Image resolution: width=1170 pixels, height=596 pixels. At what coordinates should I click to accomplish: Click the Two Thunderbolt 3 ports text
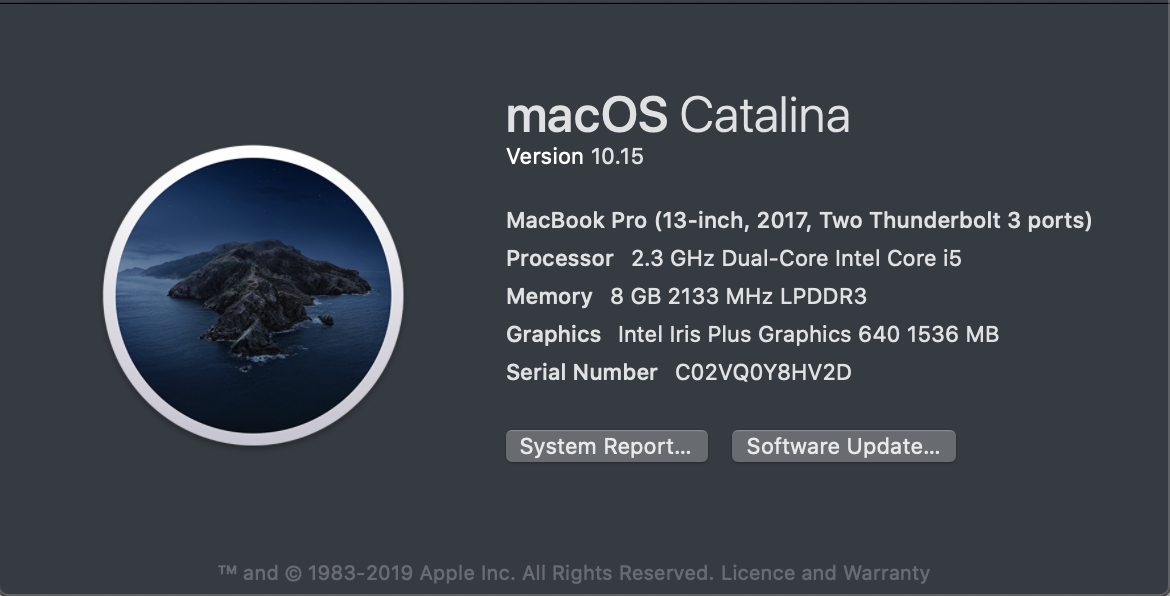980,220
